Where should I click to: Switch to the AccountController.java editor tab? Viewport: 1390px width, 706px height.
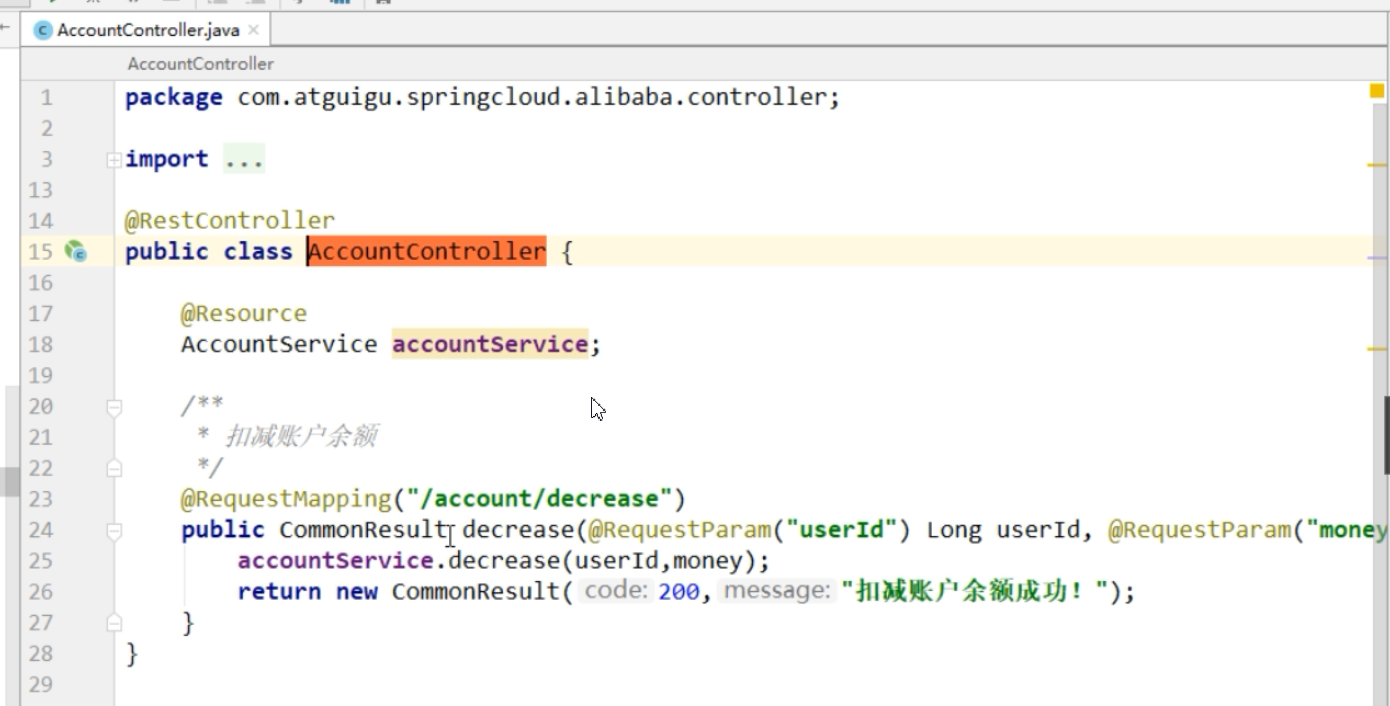pyautogui.click(x=147, y=30)
